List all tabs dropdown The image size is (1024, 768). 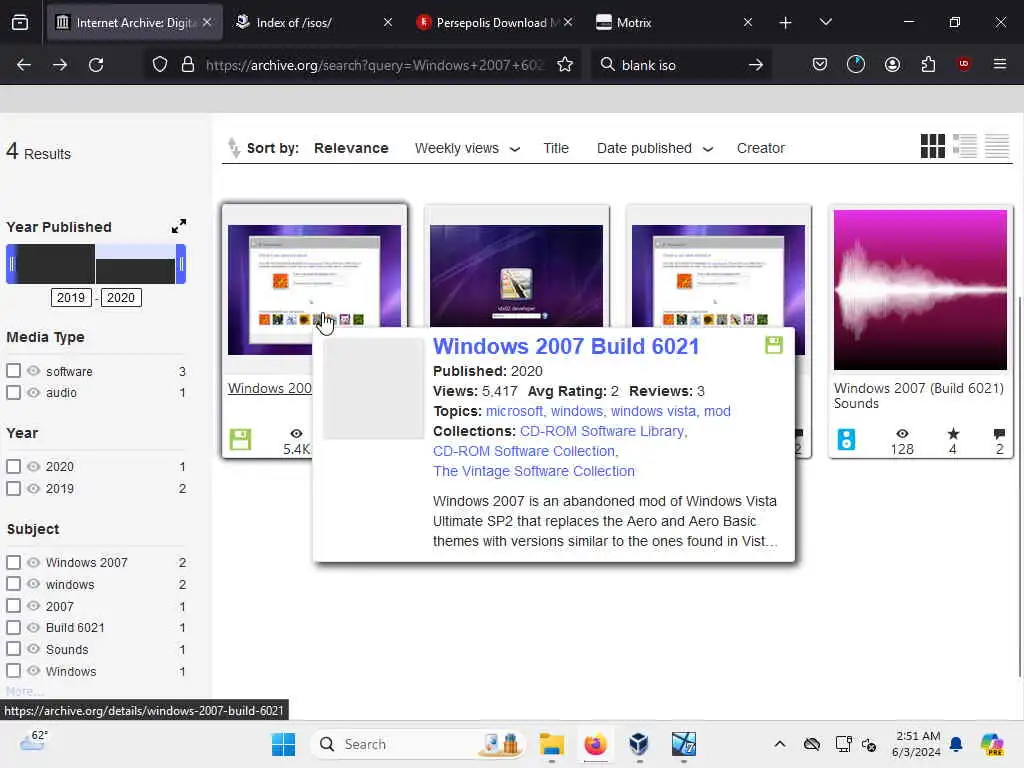click(x=825, y=22)
